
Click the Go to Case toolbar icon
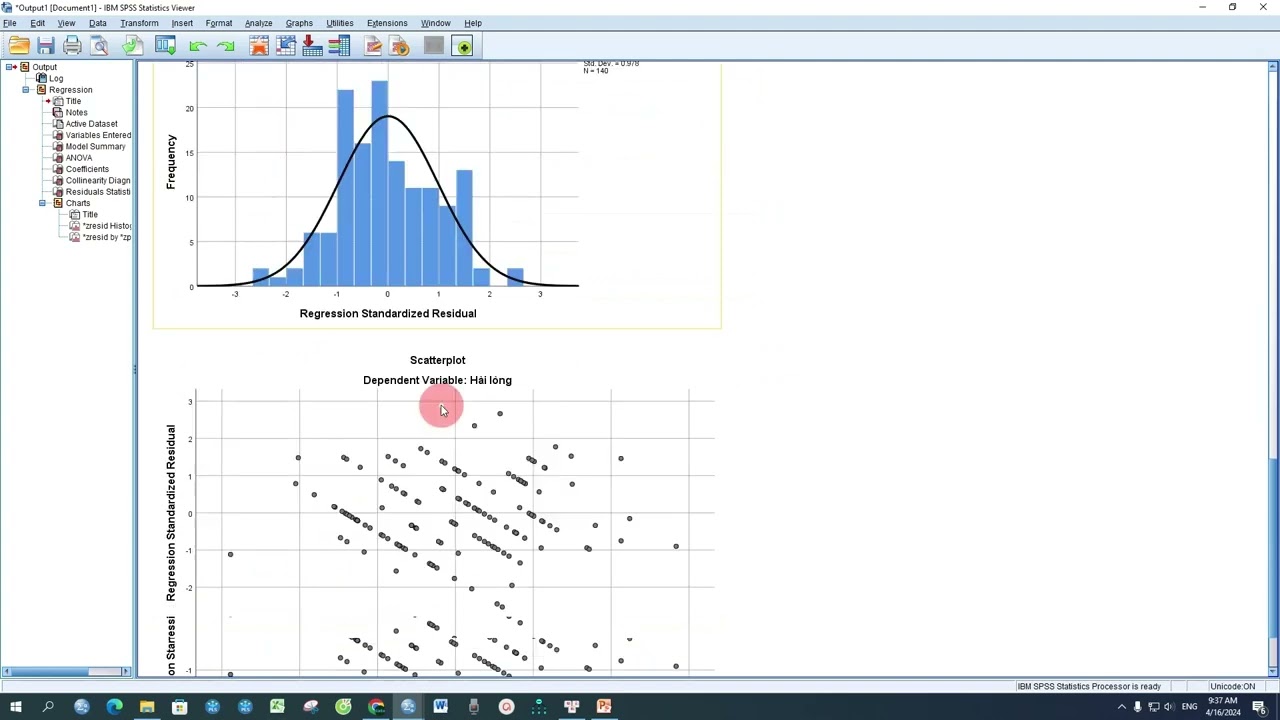(286, 46)
